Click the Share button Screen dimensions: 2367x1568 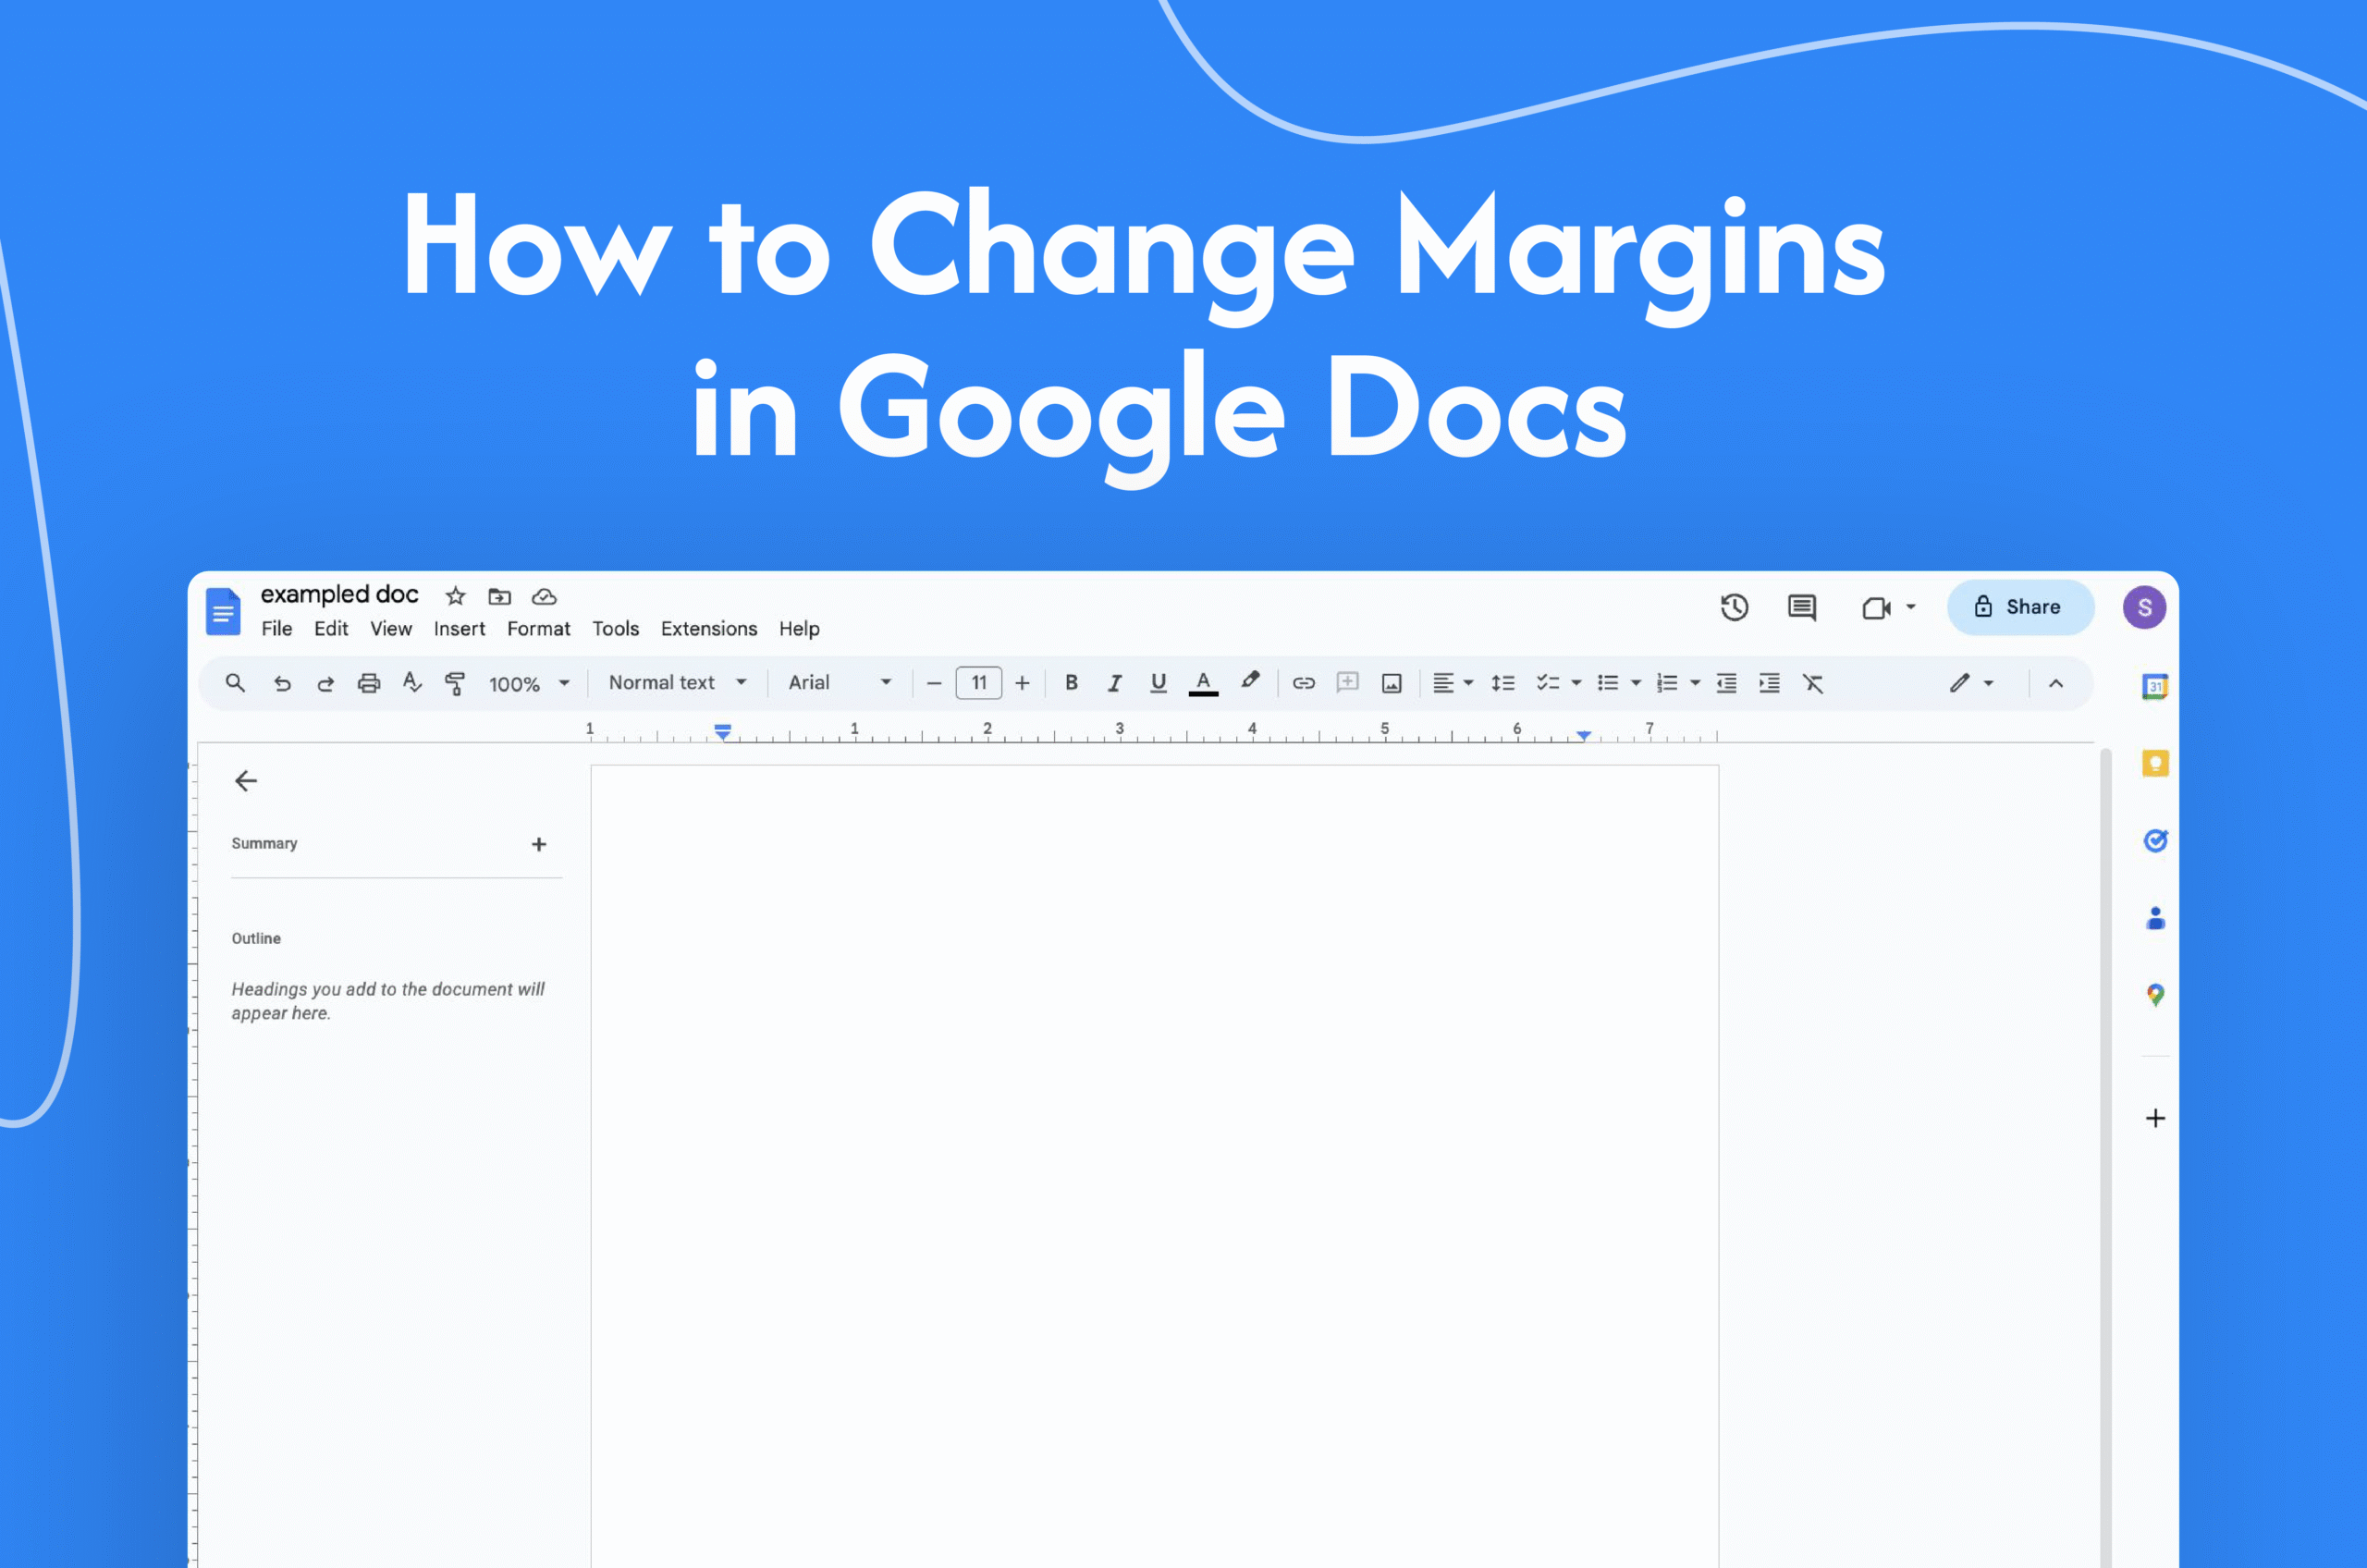[x=2020, y=607]
